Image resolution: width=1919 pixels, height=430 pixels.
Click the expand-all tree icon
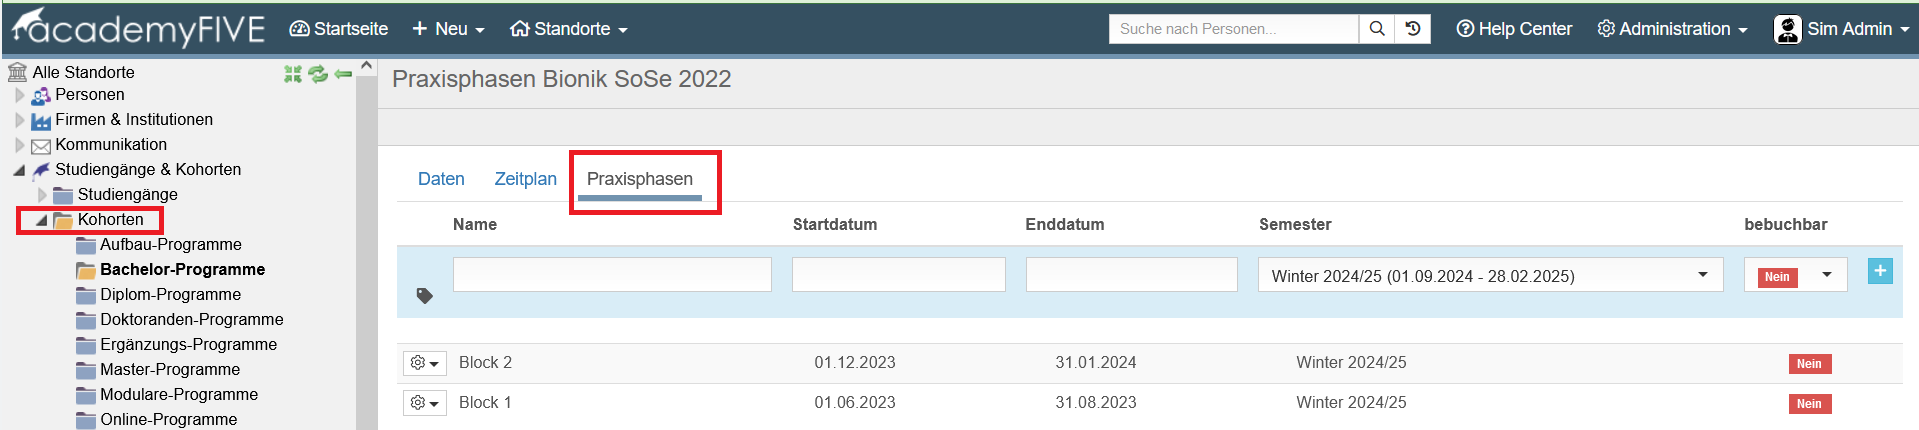[x=293, y=73]
